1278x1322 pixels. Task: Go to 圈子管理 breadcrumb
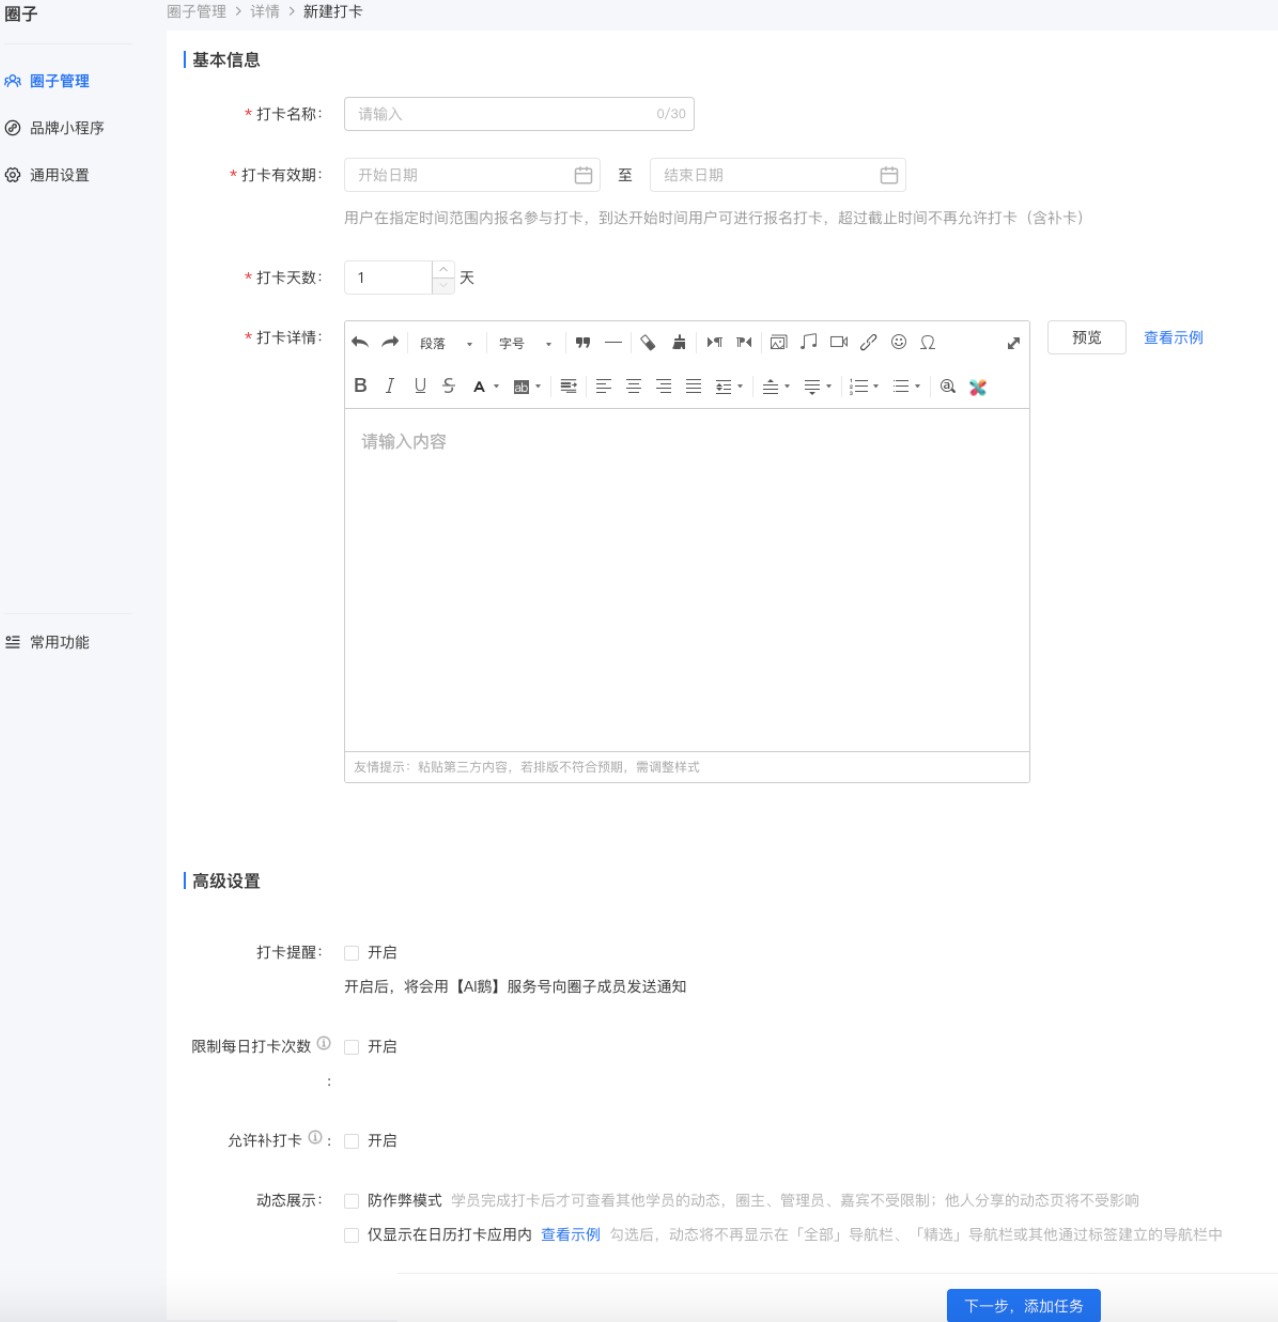tap(197, 12)
